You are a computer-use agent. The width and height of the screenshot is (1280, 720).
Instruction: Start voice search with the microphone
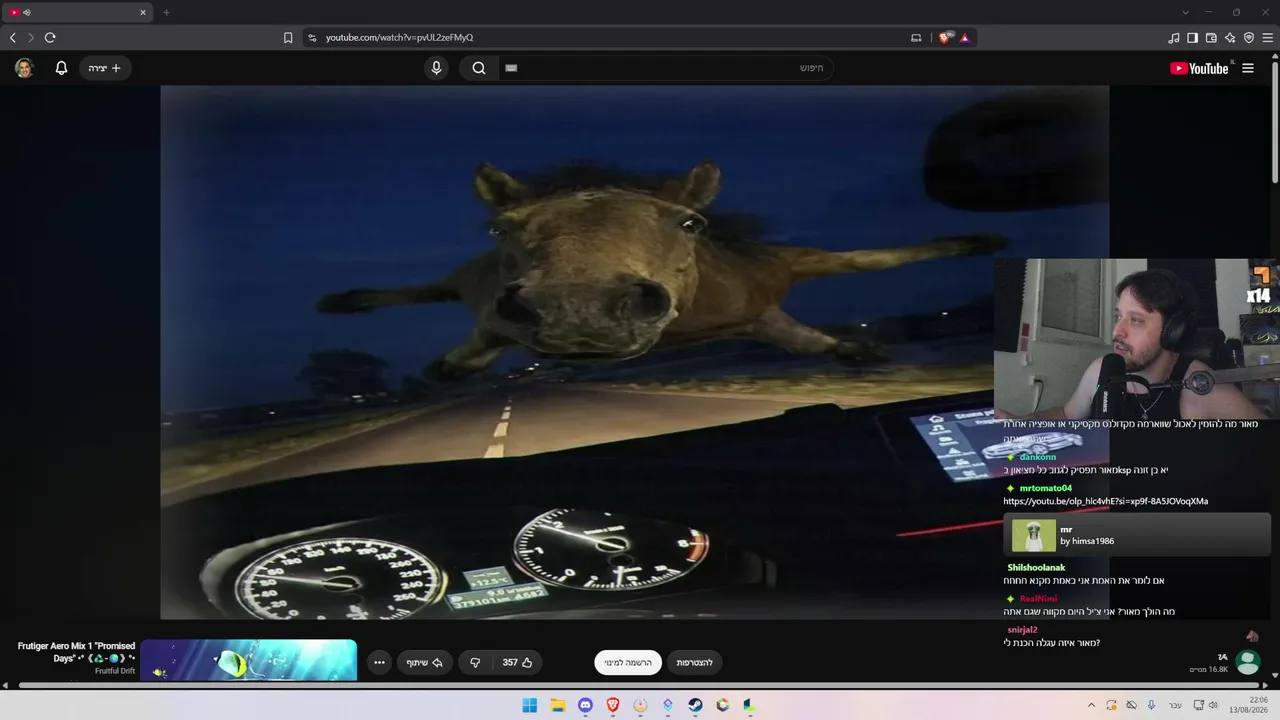tap(436, 68)
